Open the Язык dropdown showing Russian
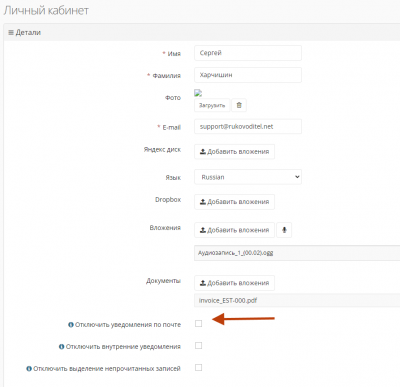The image size is (400, 387). (x=248, y=177)
